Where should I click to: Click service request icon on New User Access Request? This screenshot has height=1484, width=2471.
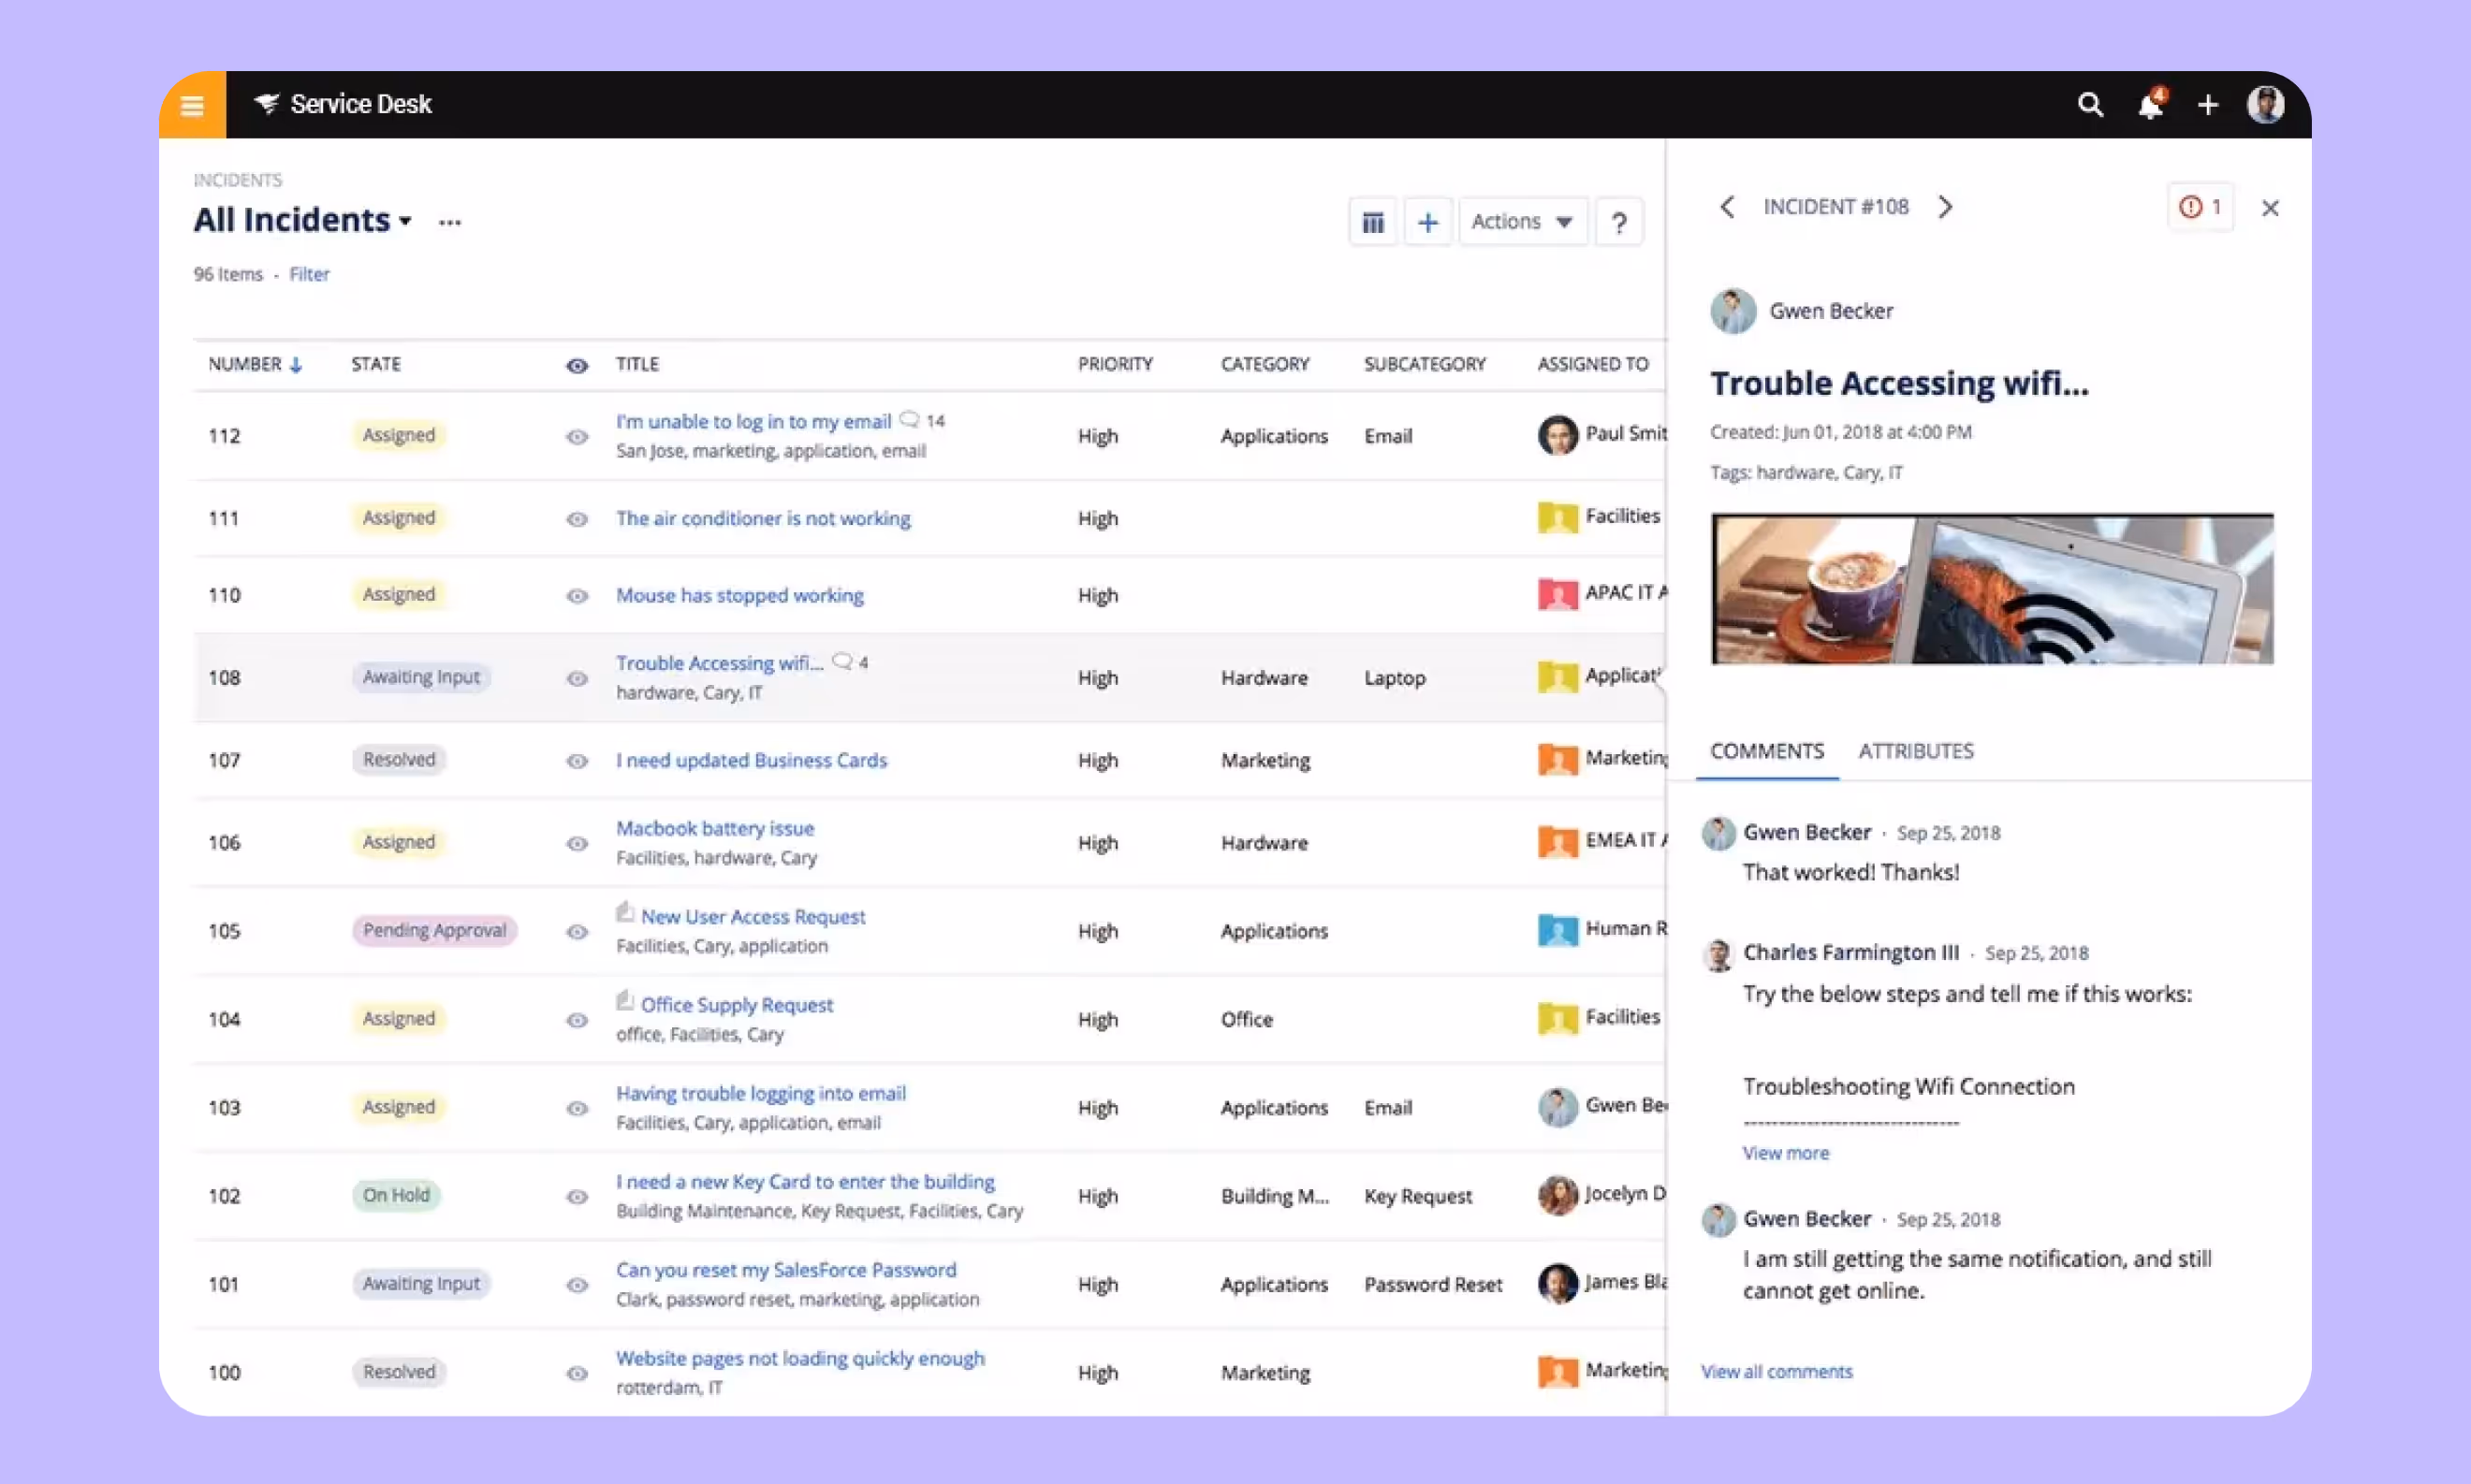[x=625, y=913]
